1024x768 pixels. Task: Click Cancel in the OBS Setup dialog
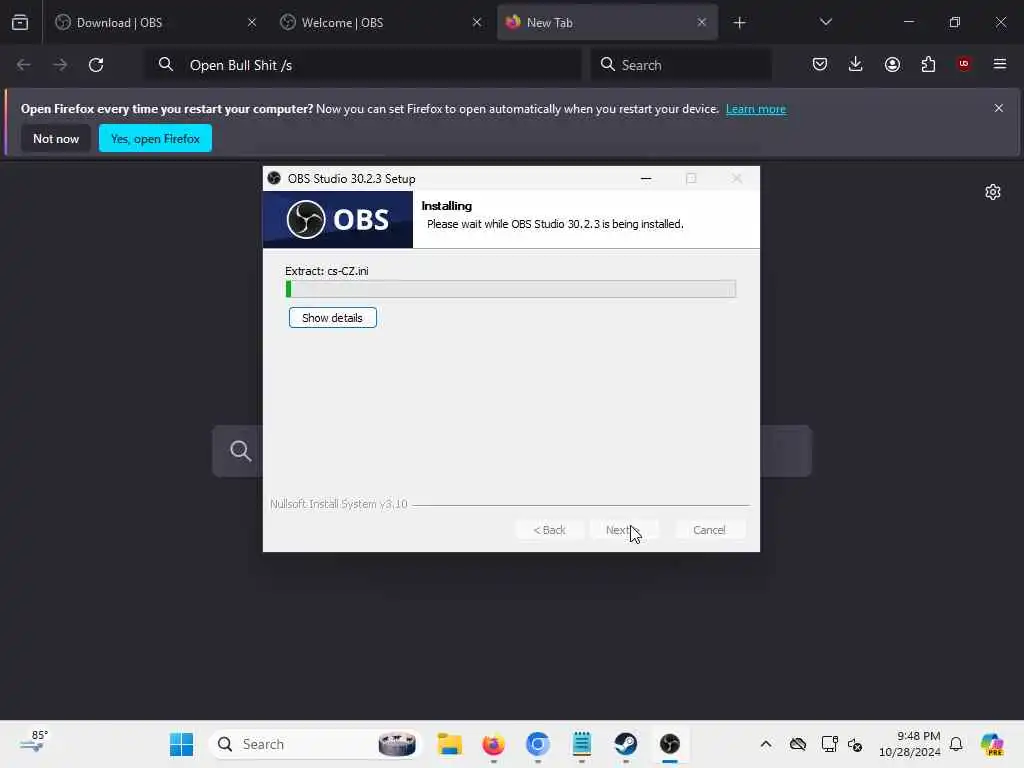tap(709, 530)
